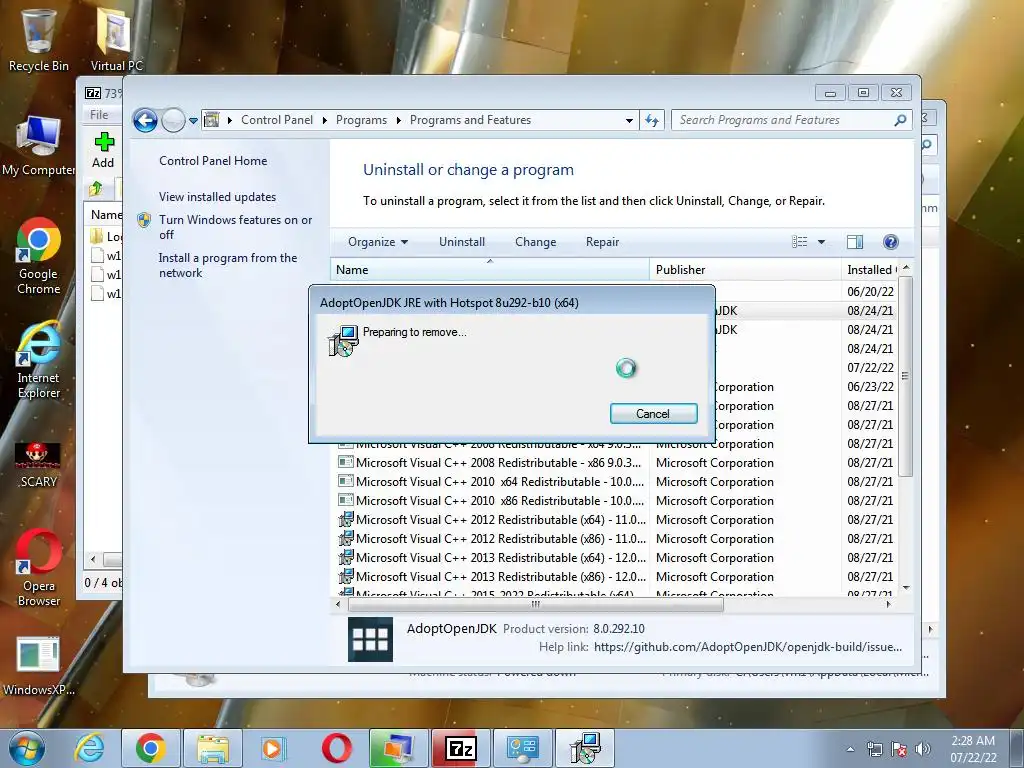
Task: Click Internet Explorer on the taskbar
Action: tap(90, 748)
